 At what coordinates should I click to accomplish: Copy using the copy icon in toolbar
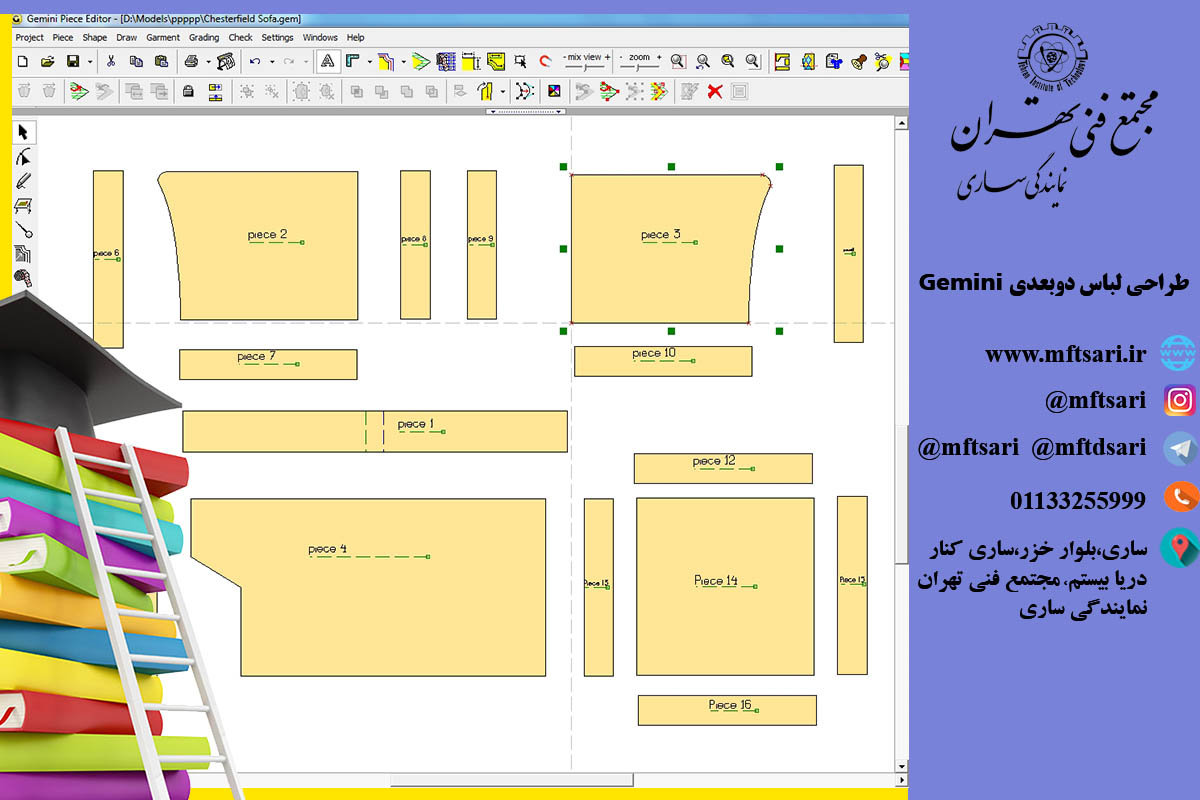click(136, 61)
